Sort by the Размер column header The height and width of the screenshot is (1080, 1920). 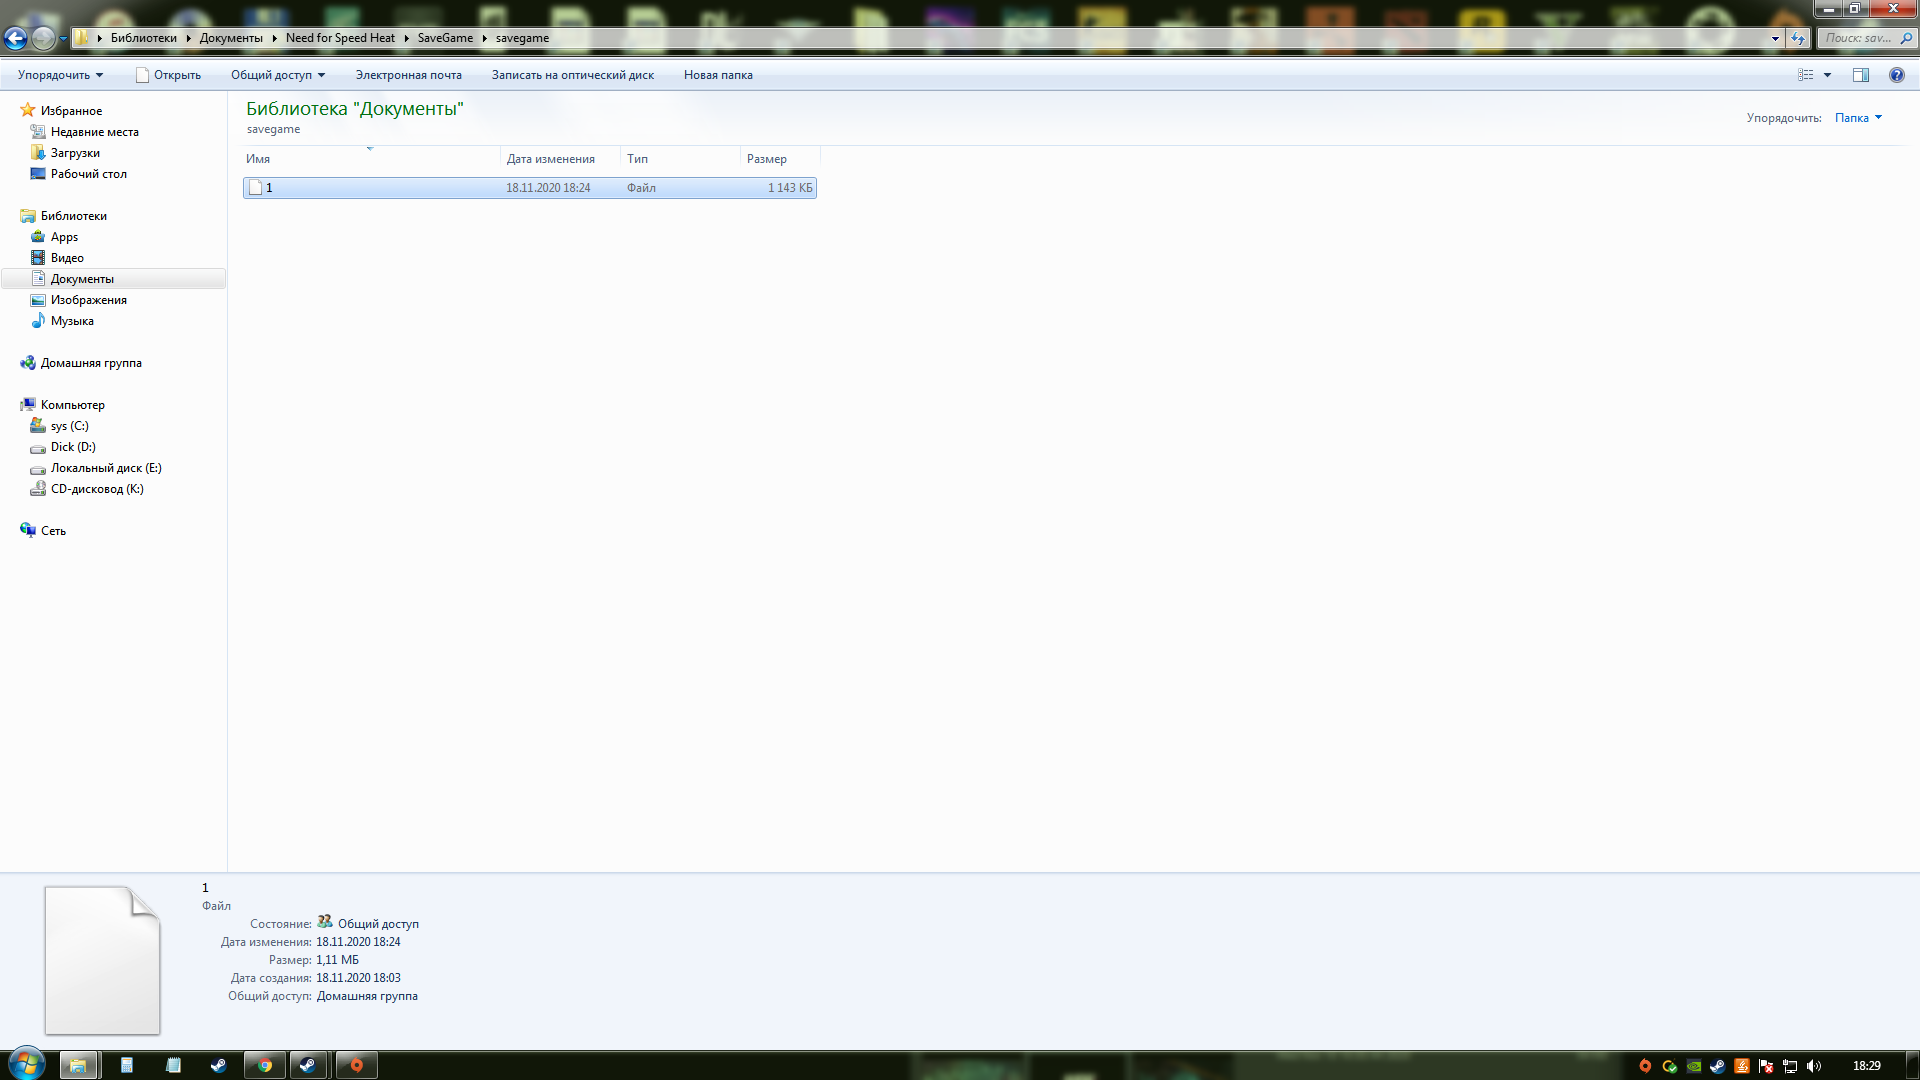click(x=767, y=159)
